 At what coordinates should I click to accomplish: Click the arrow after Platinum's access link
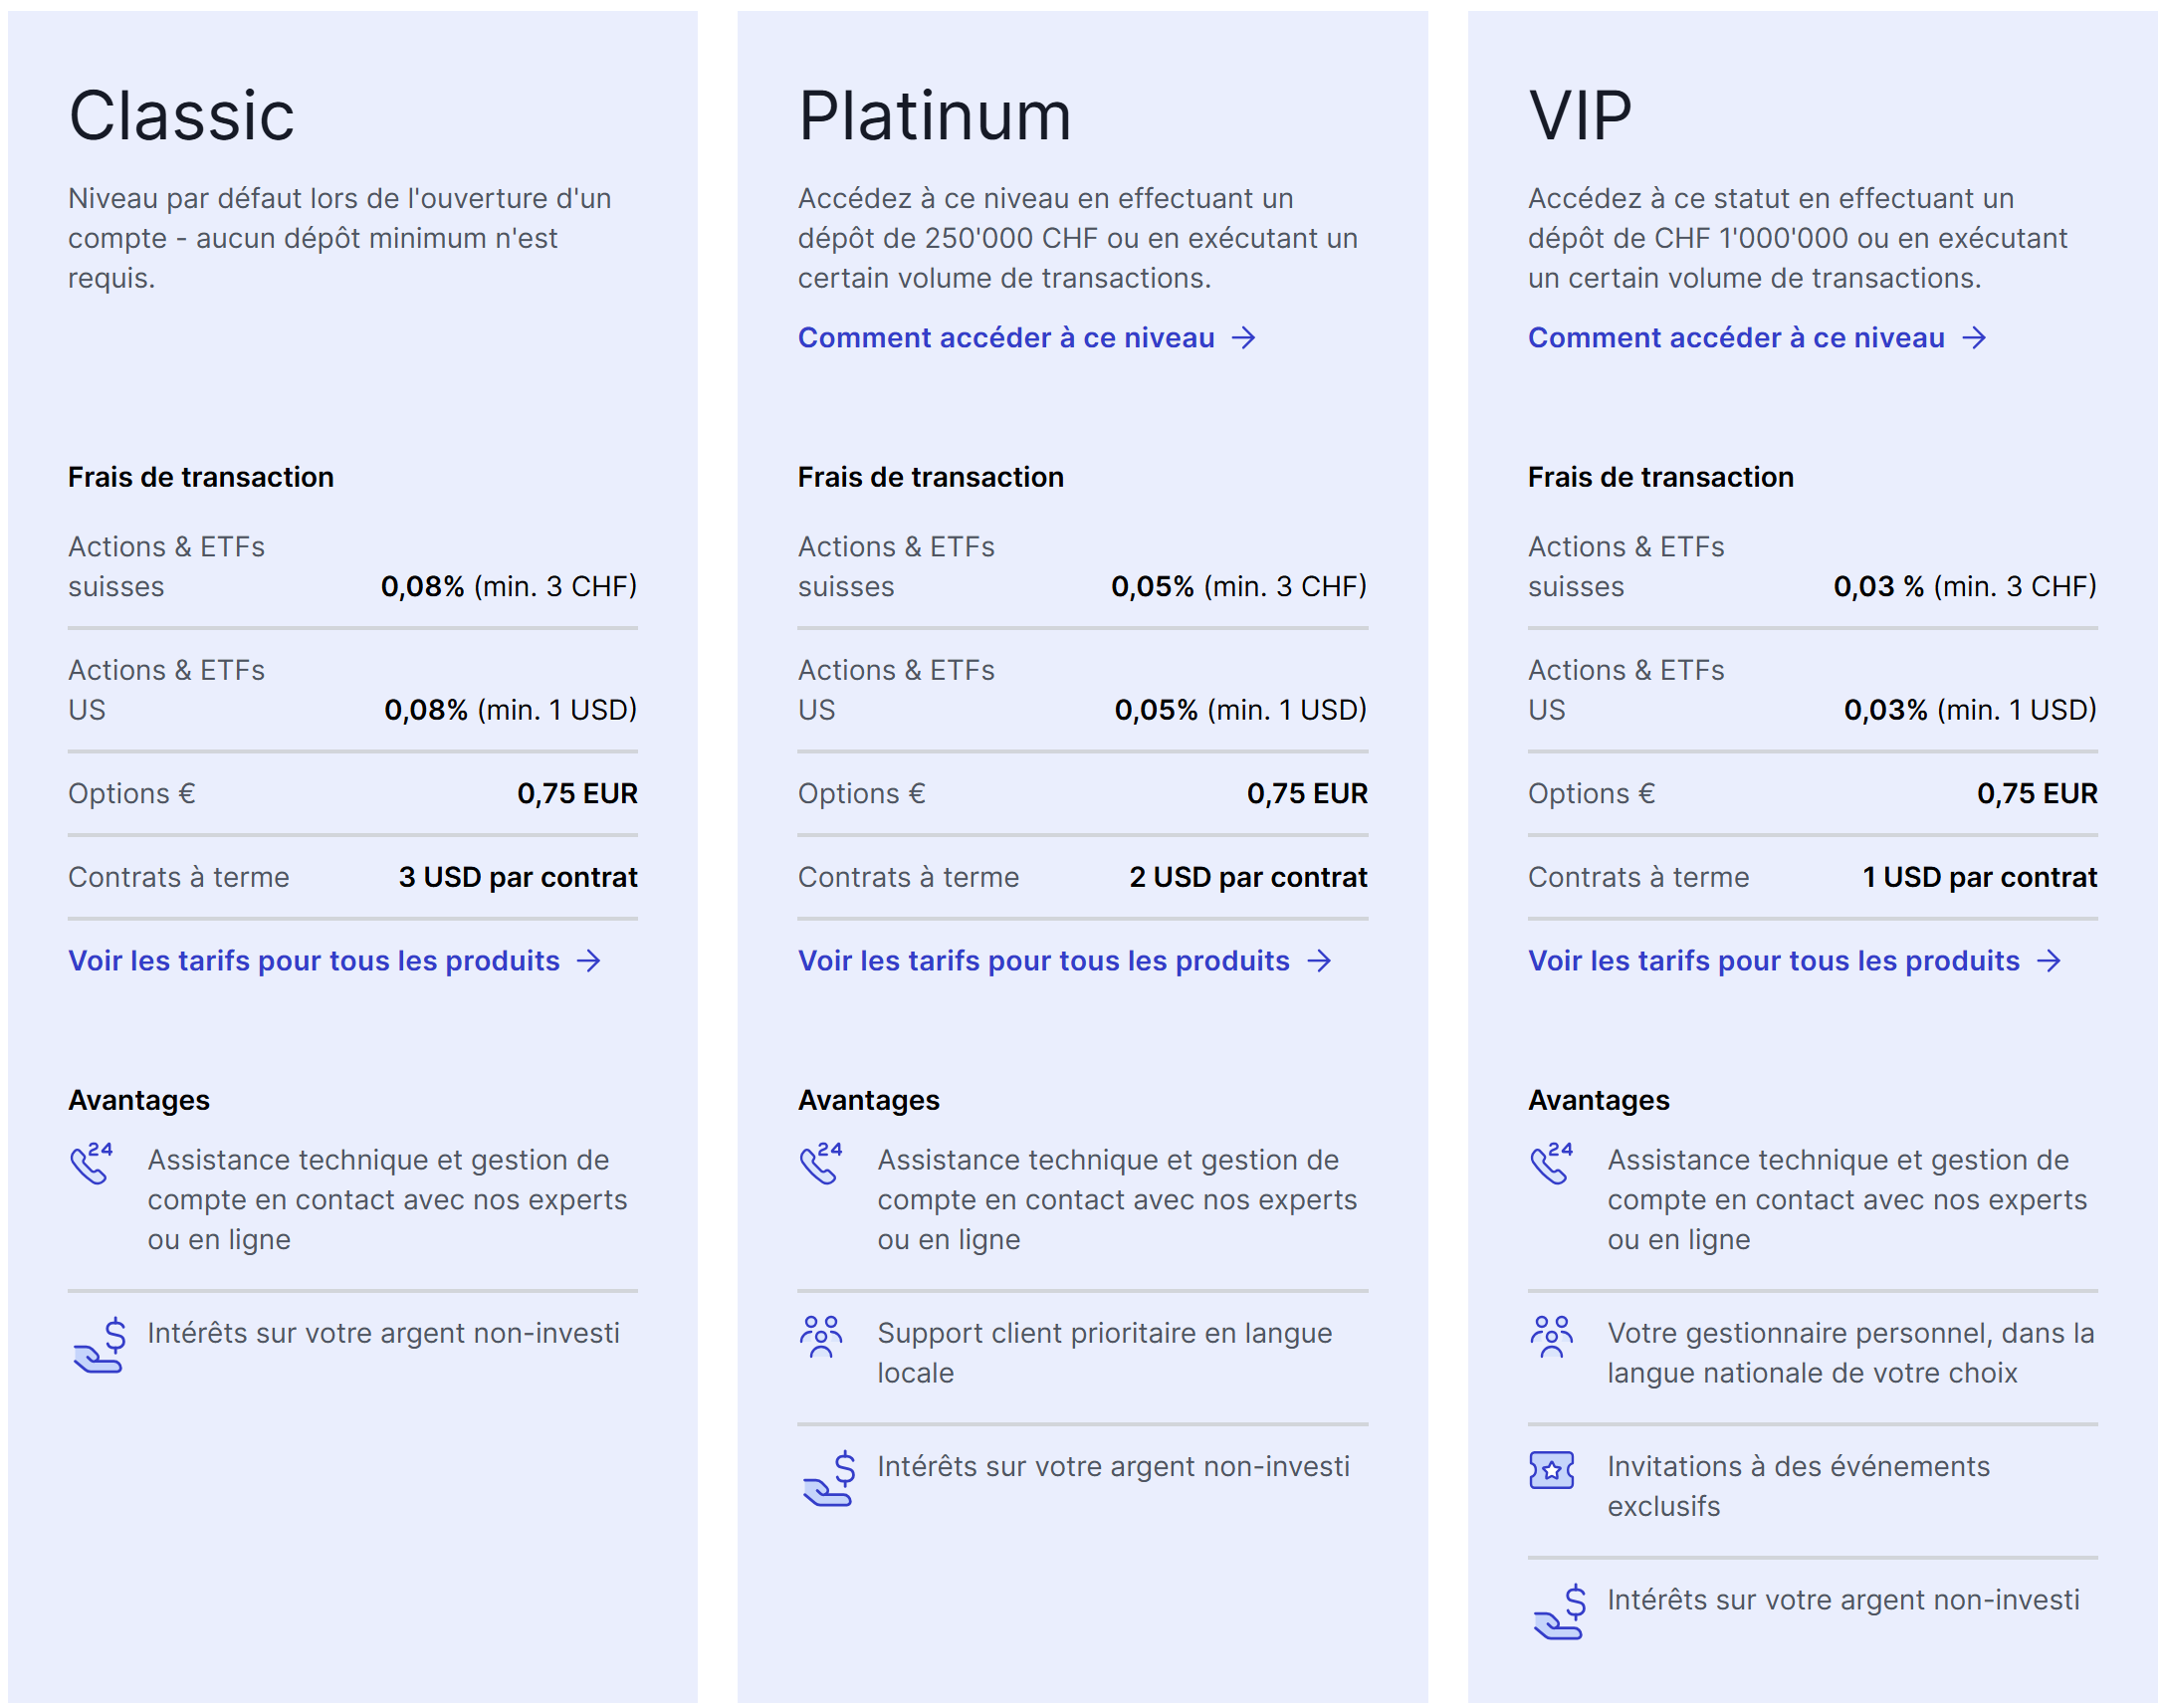(x=1243, y=338)
